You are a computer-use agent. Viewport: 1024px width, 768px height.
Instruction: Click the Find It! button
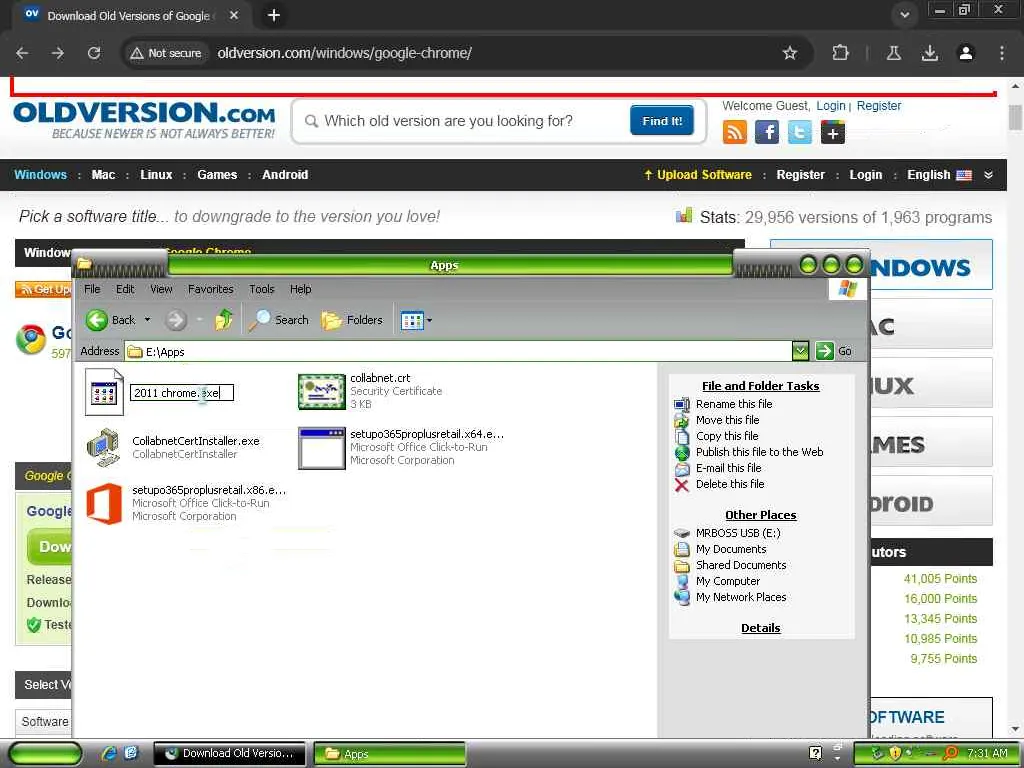click(x=662, y=120)
